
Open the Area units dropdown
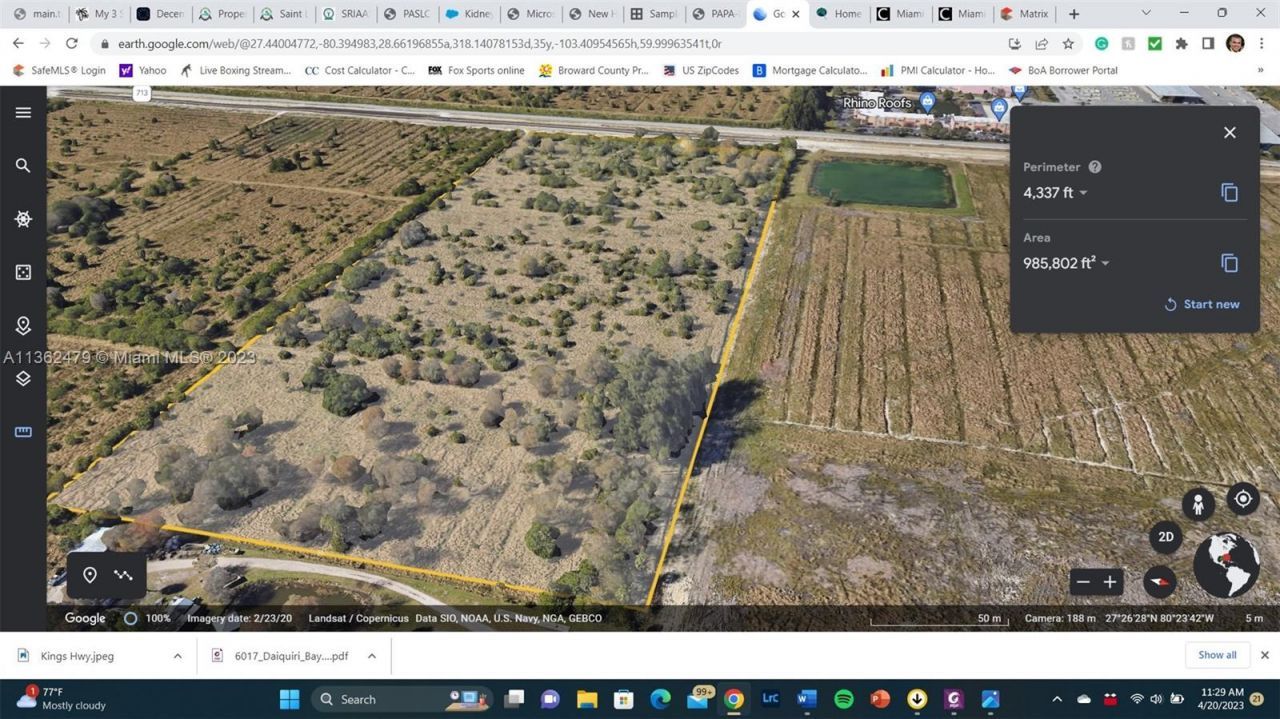(1105, 263)
